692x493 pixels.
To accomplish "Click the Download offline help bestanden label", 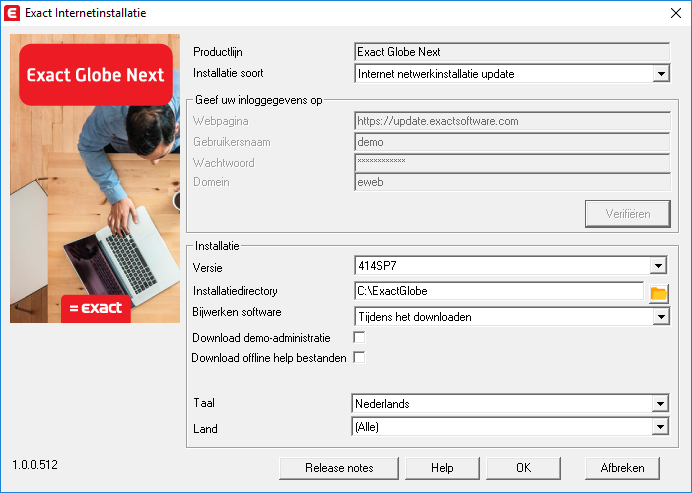I will point(269,358).
